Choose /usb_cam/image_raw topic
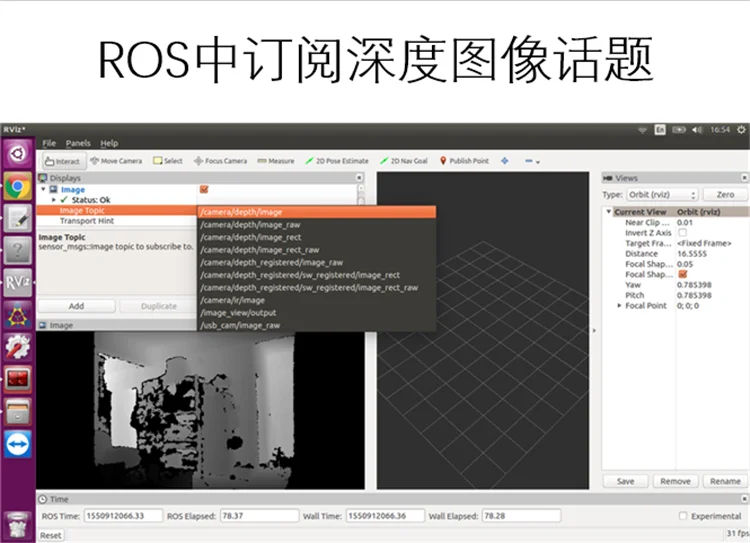Viewport: 750px width, 543px height. [x=317, y=325]
